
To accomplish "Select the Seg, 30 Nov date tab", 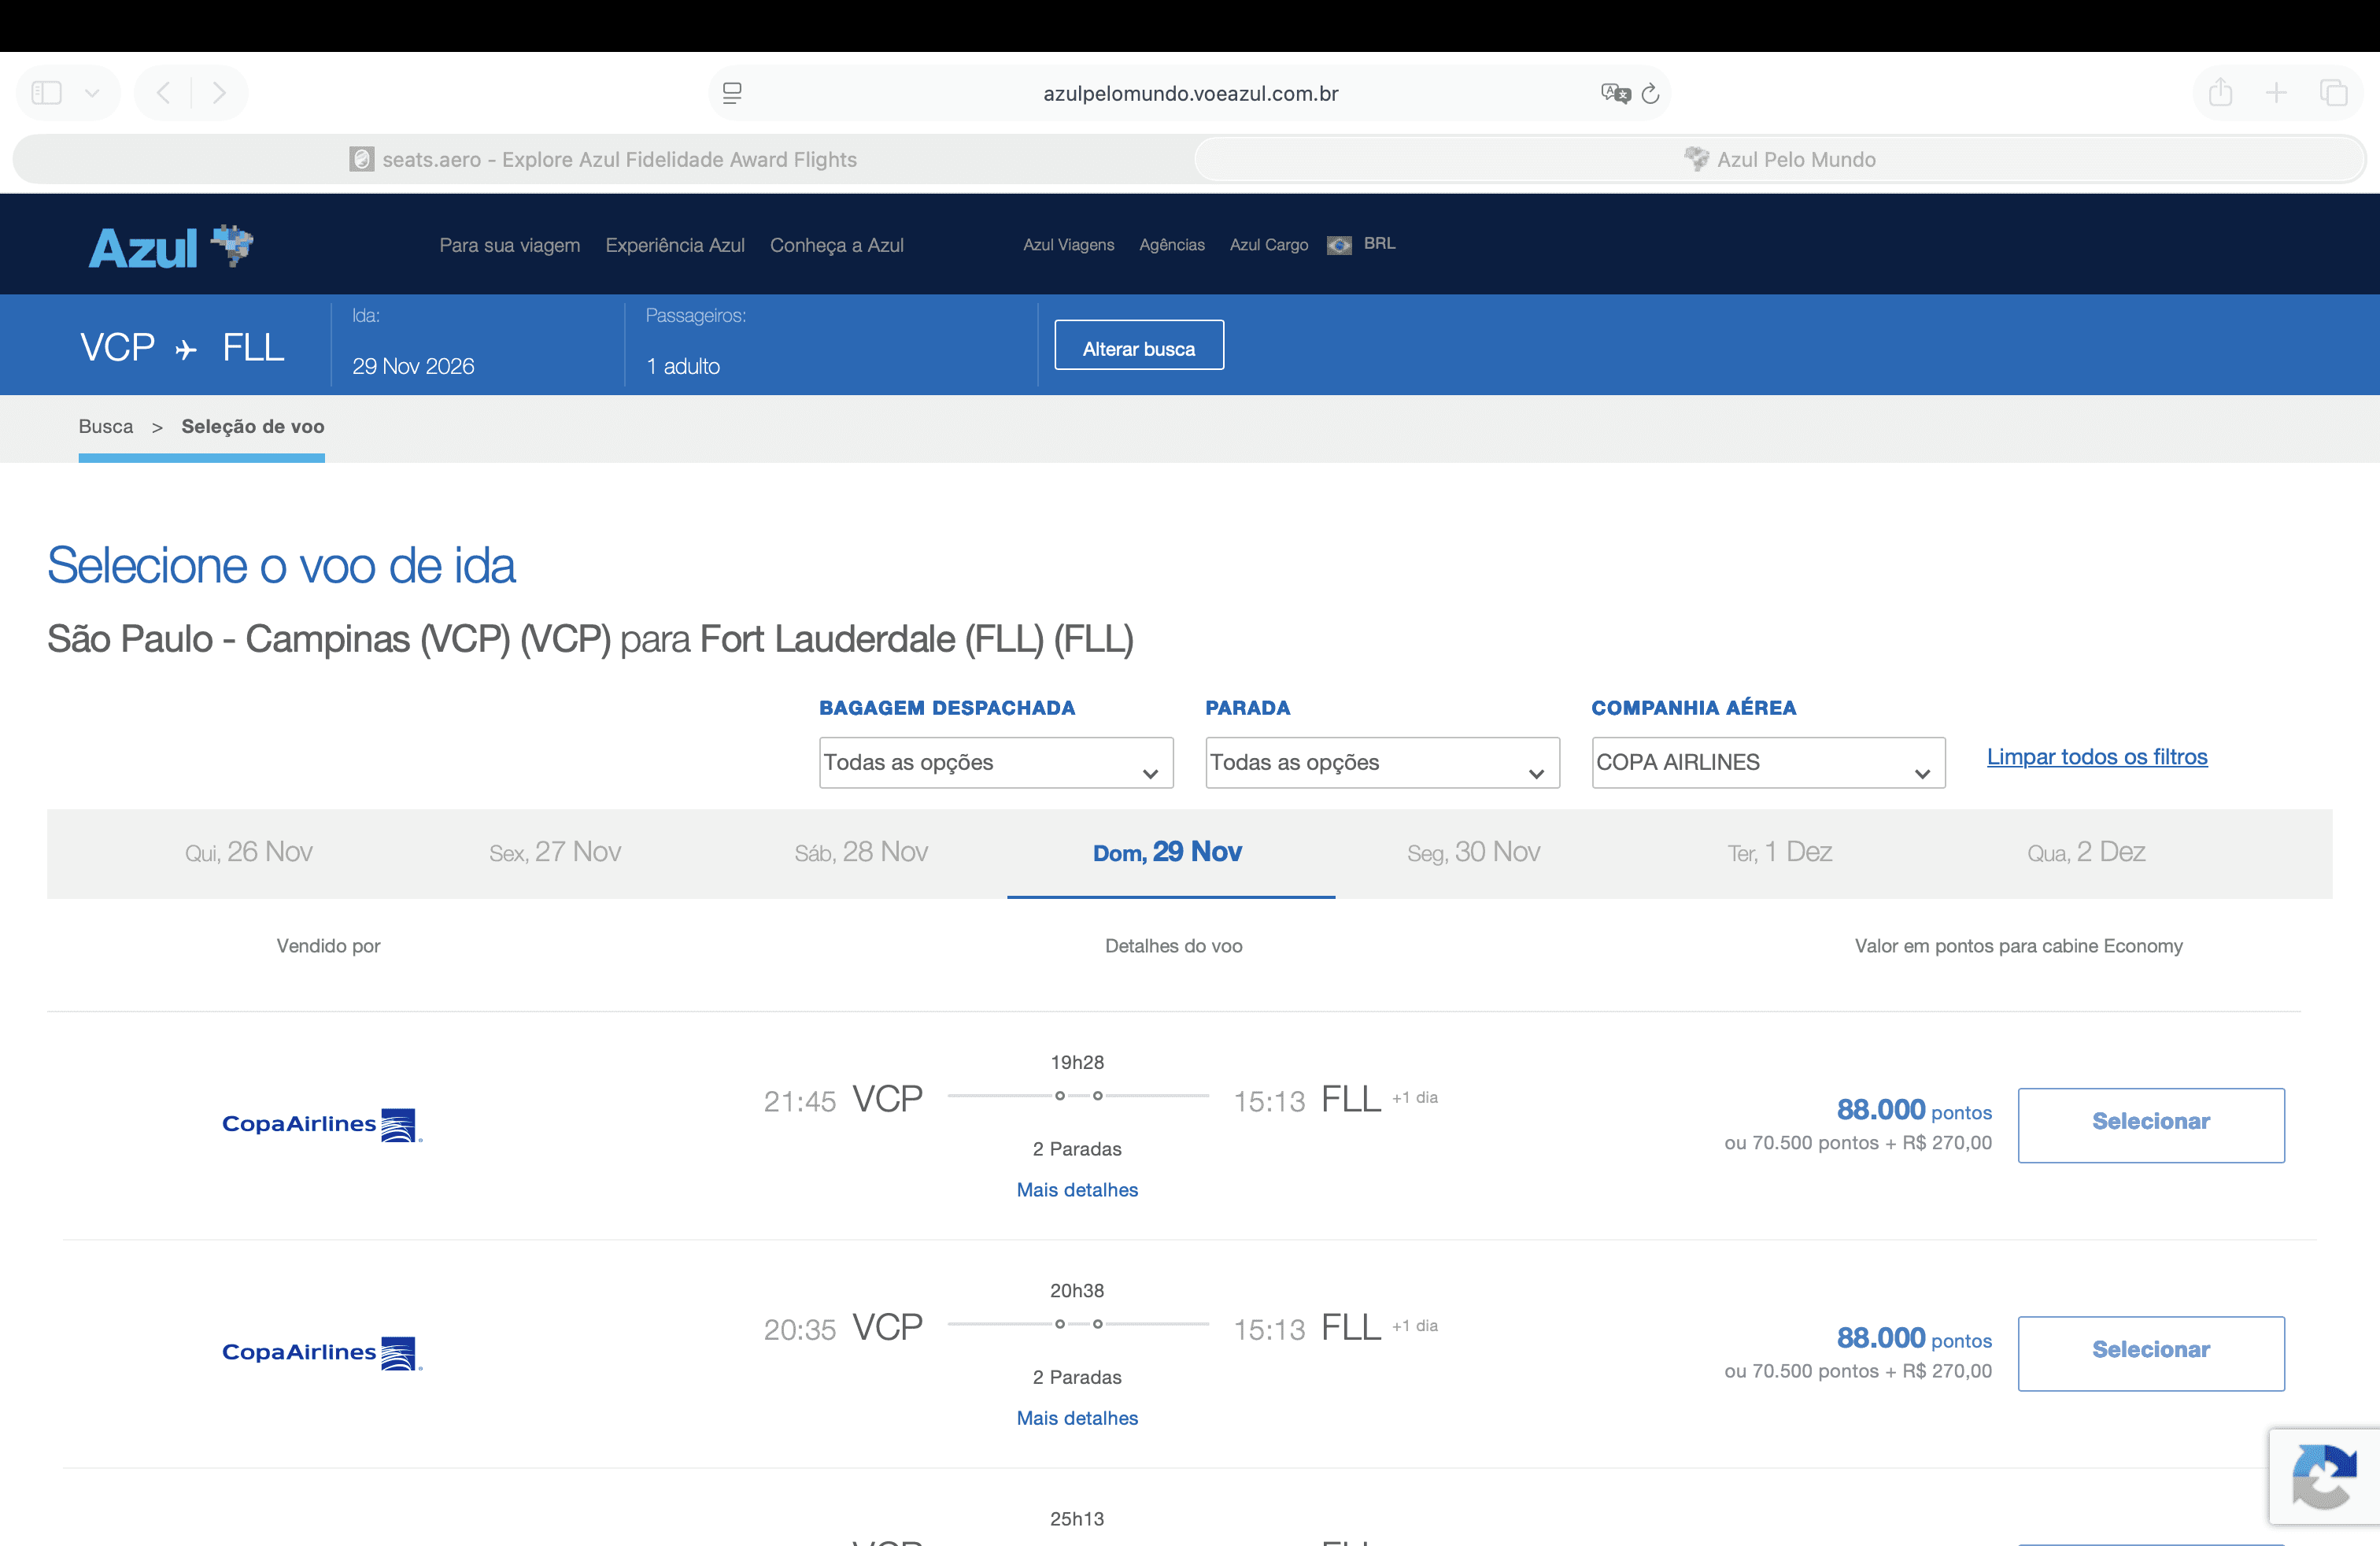I will (1474, 852).
